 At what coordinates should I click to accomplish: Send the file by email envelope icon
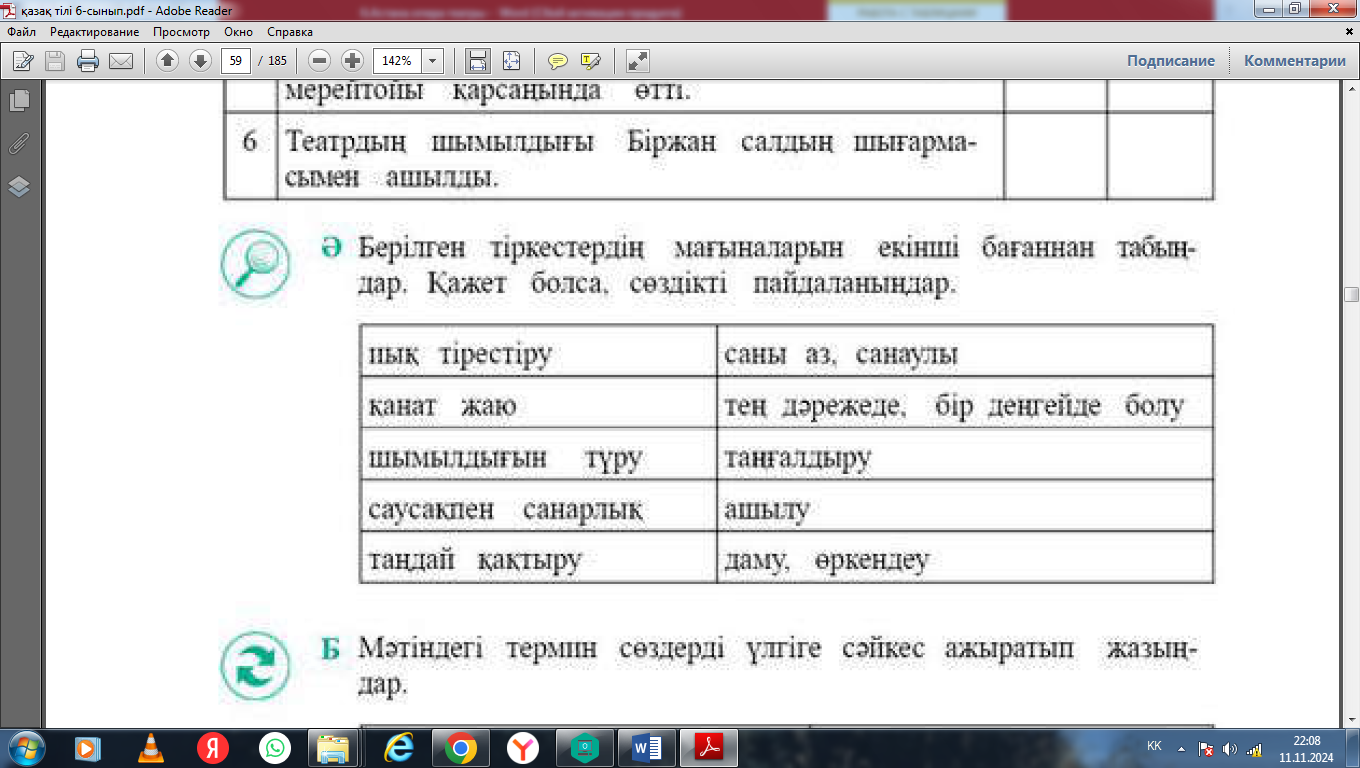121,61
